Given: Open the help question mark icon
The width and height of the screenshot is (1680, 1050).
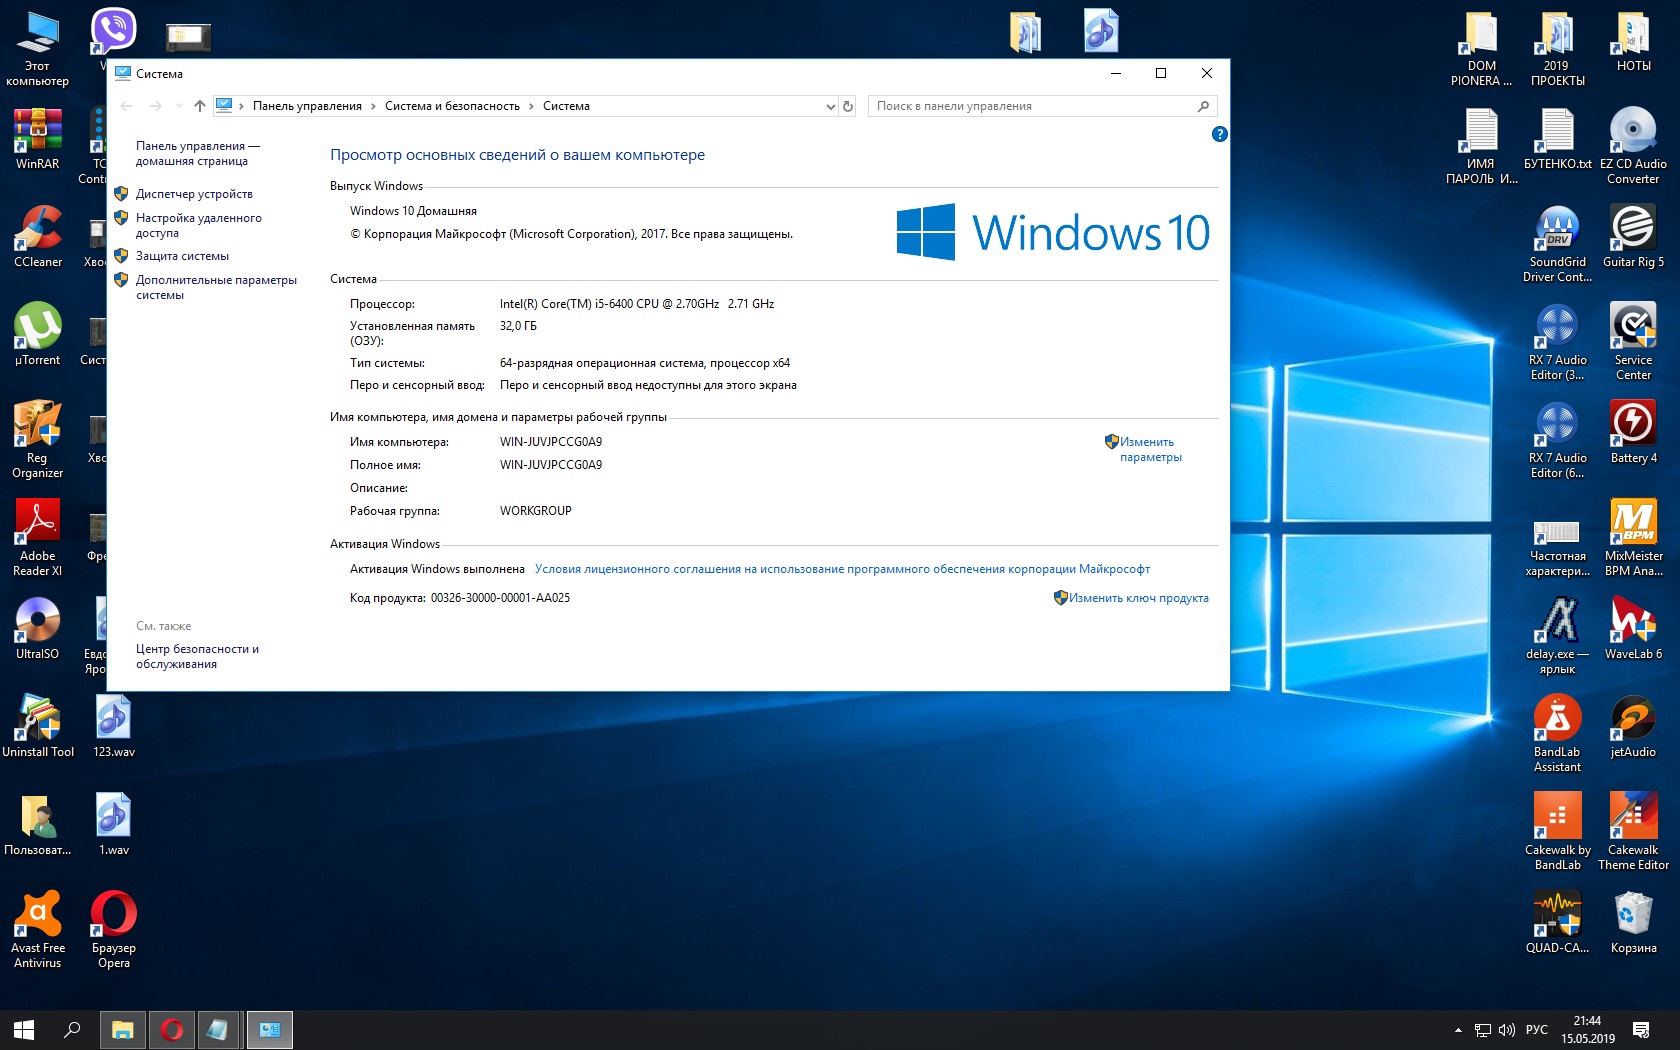Looking at the screenshot, I should (1219, 134).
